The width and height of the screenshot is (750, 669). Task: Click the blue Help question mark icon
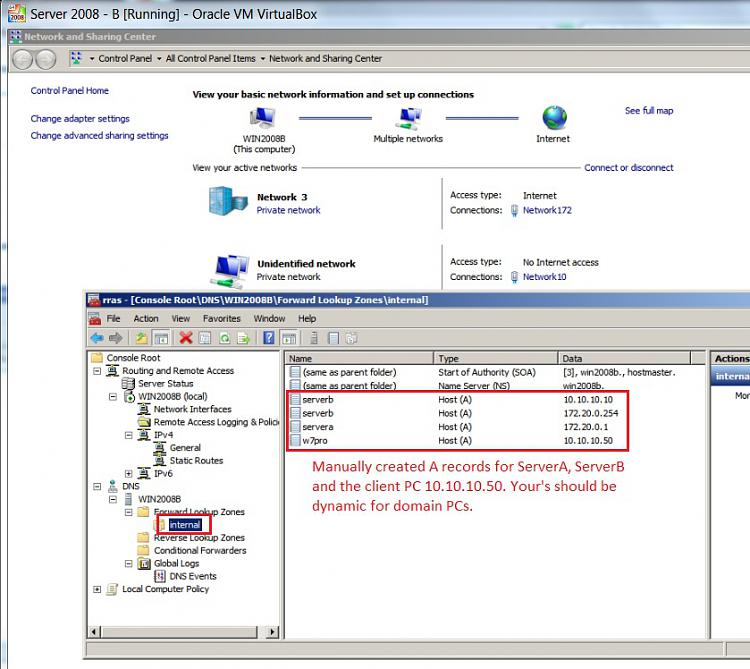(x=269, y=338)
